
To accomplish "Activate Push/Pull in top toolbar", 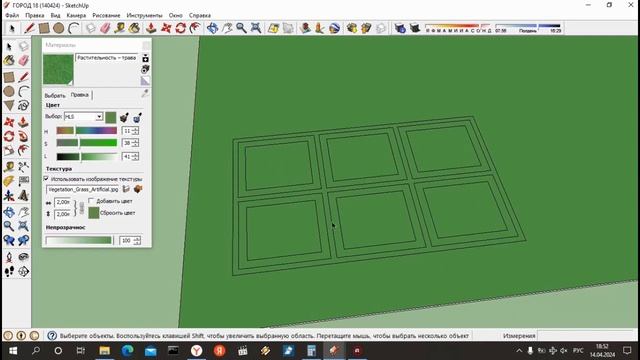I will pos(151,28).
